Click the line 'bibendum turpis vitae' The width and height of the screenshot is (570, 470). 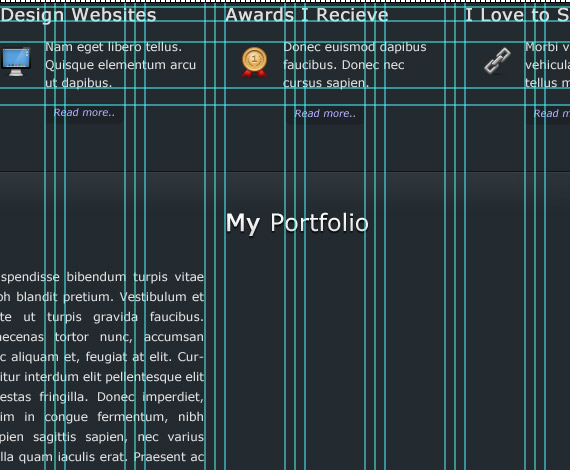tap(135, 277)
